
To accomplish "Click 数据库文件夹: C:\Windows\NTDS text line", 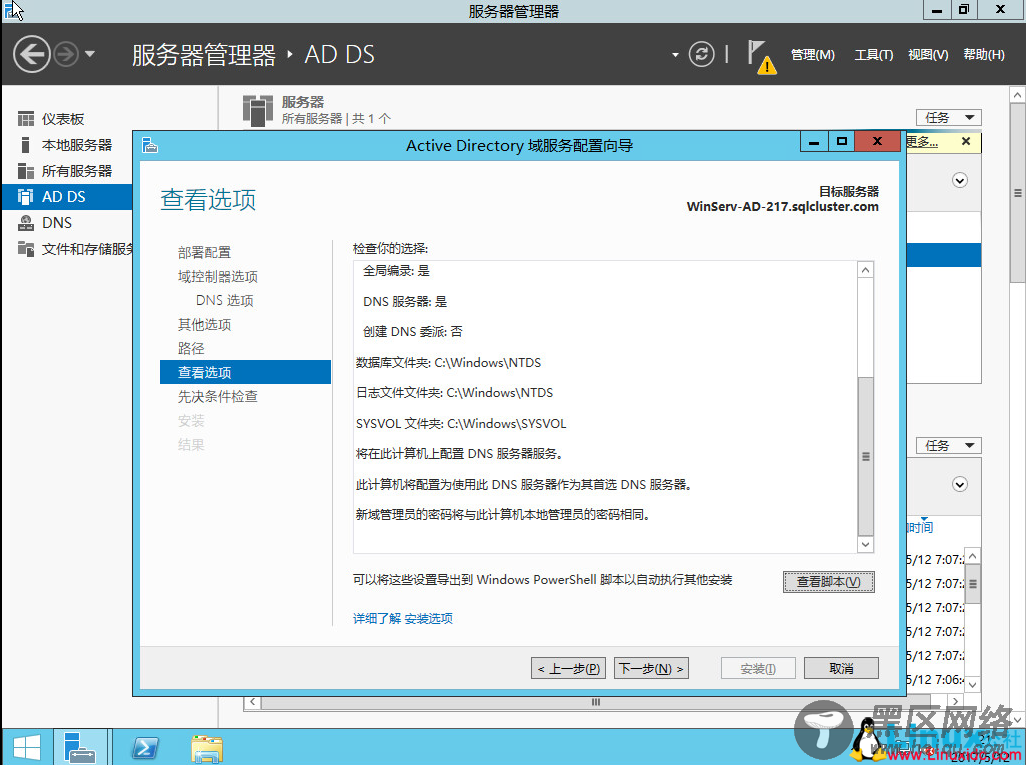I will tap(448, 363).
